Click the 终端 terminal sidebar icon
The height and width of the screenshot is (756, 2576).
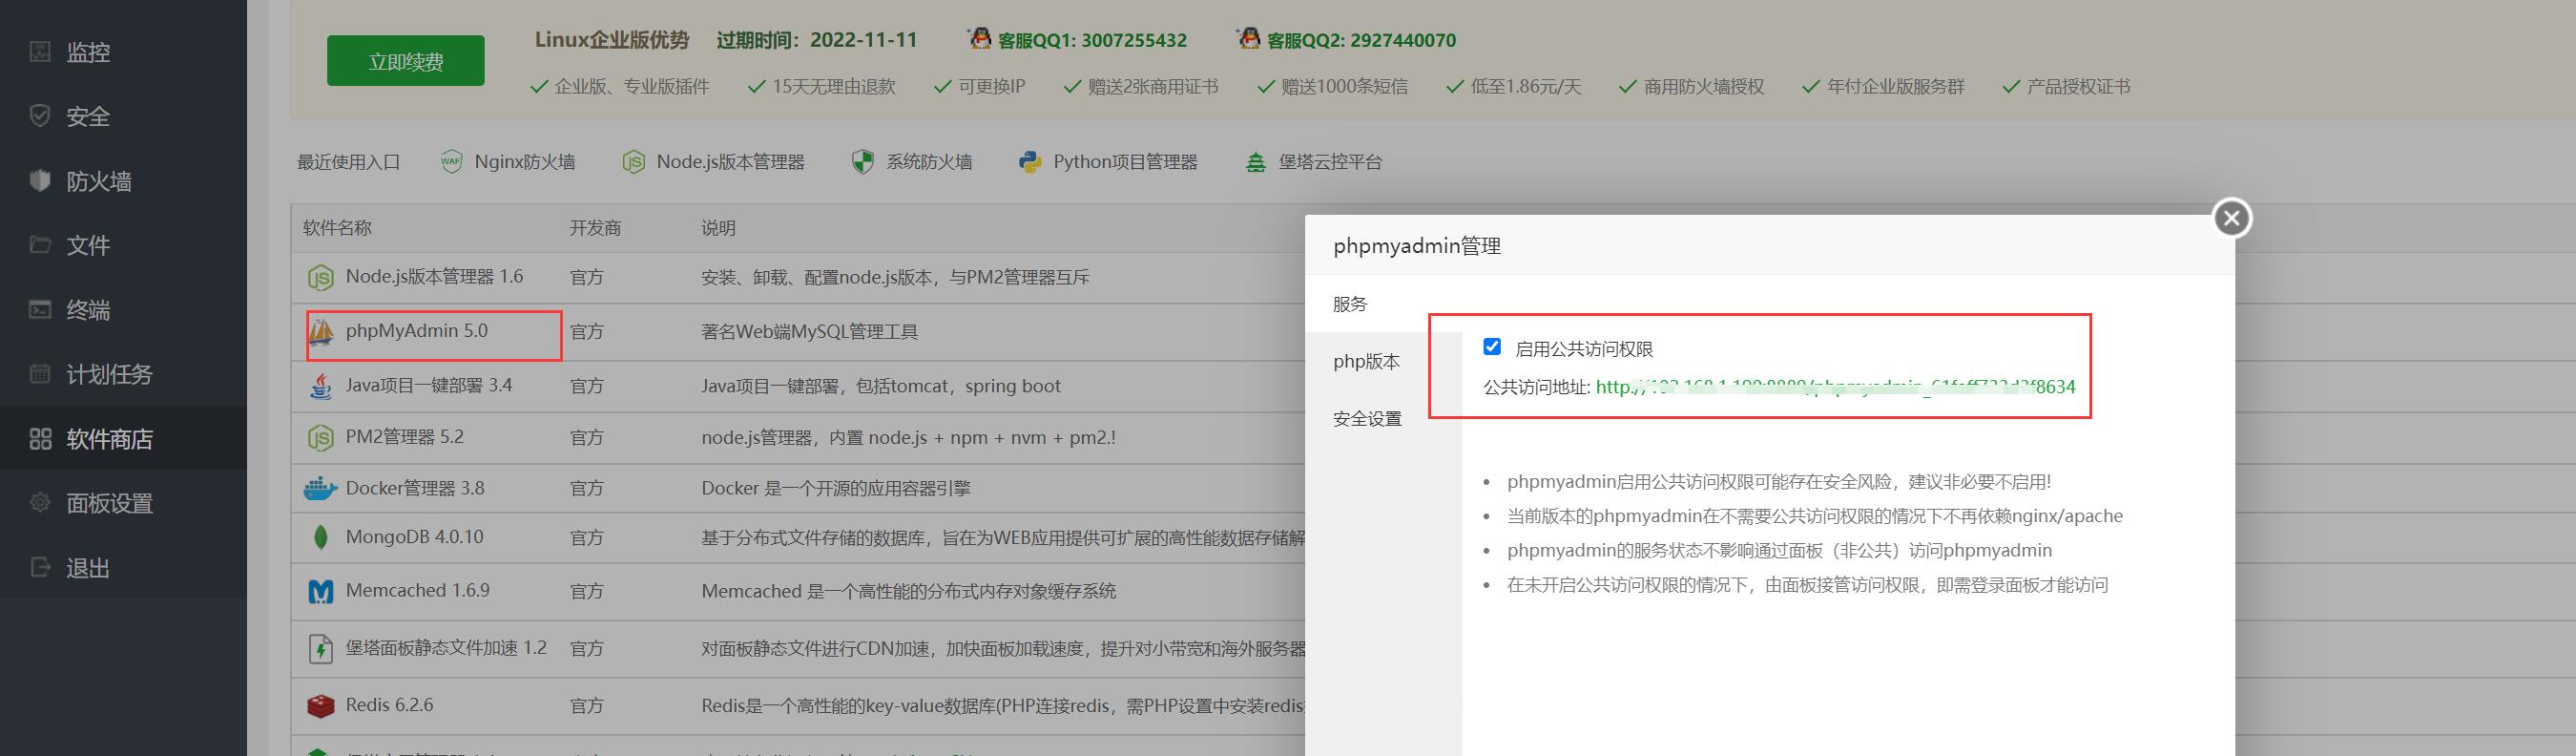pyautogui.click(x=40, y=309)
